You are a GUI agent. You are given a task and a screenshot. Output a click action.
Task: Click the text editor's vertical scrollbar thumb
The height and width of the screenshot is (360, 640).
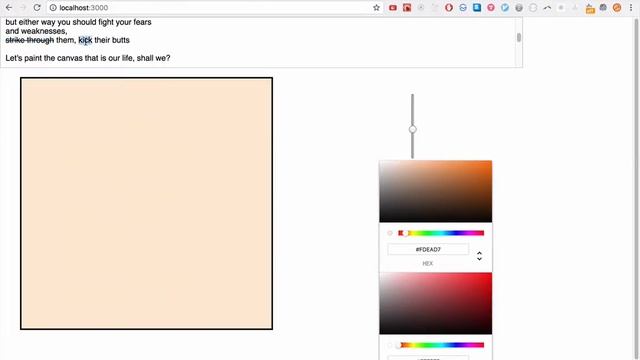(519, 37)
